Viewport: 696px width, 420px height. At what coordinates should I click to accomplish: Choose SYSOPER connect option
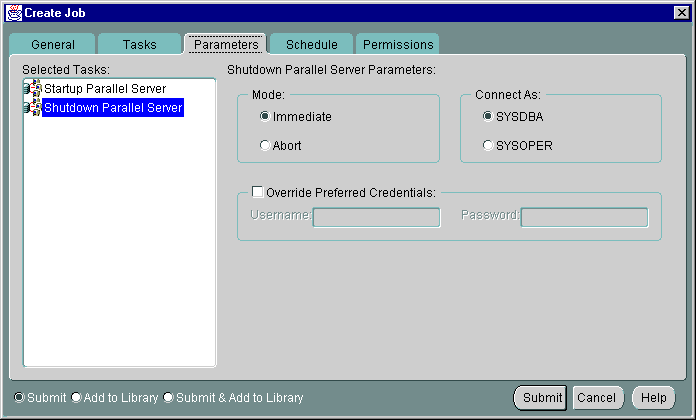(488, 146)
